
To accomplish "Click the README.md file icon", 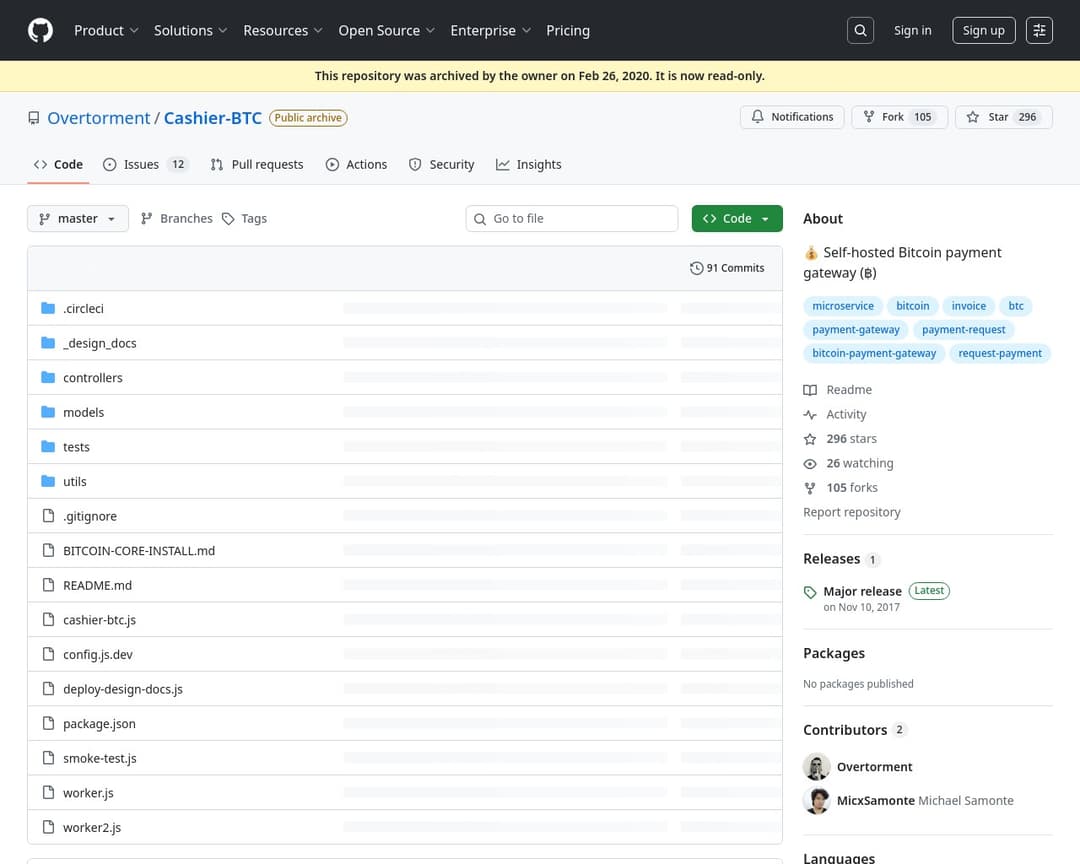I will pos(48,585).
